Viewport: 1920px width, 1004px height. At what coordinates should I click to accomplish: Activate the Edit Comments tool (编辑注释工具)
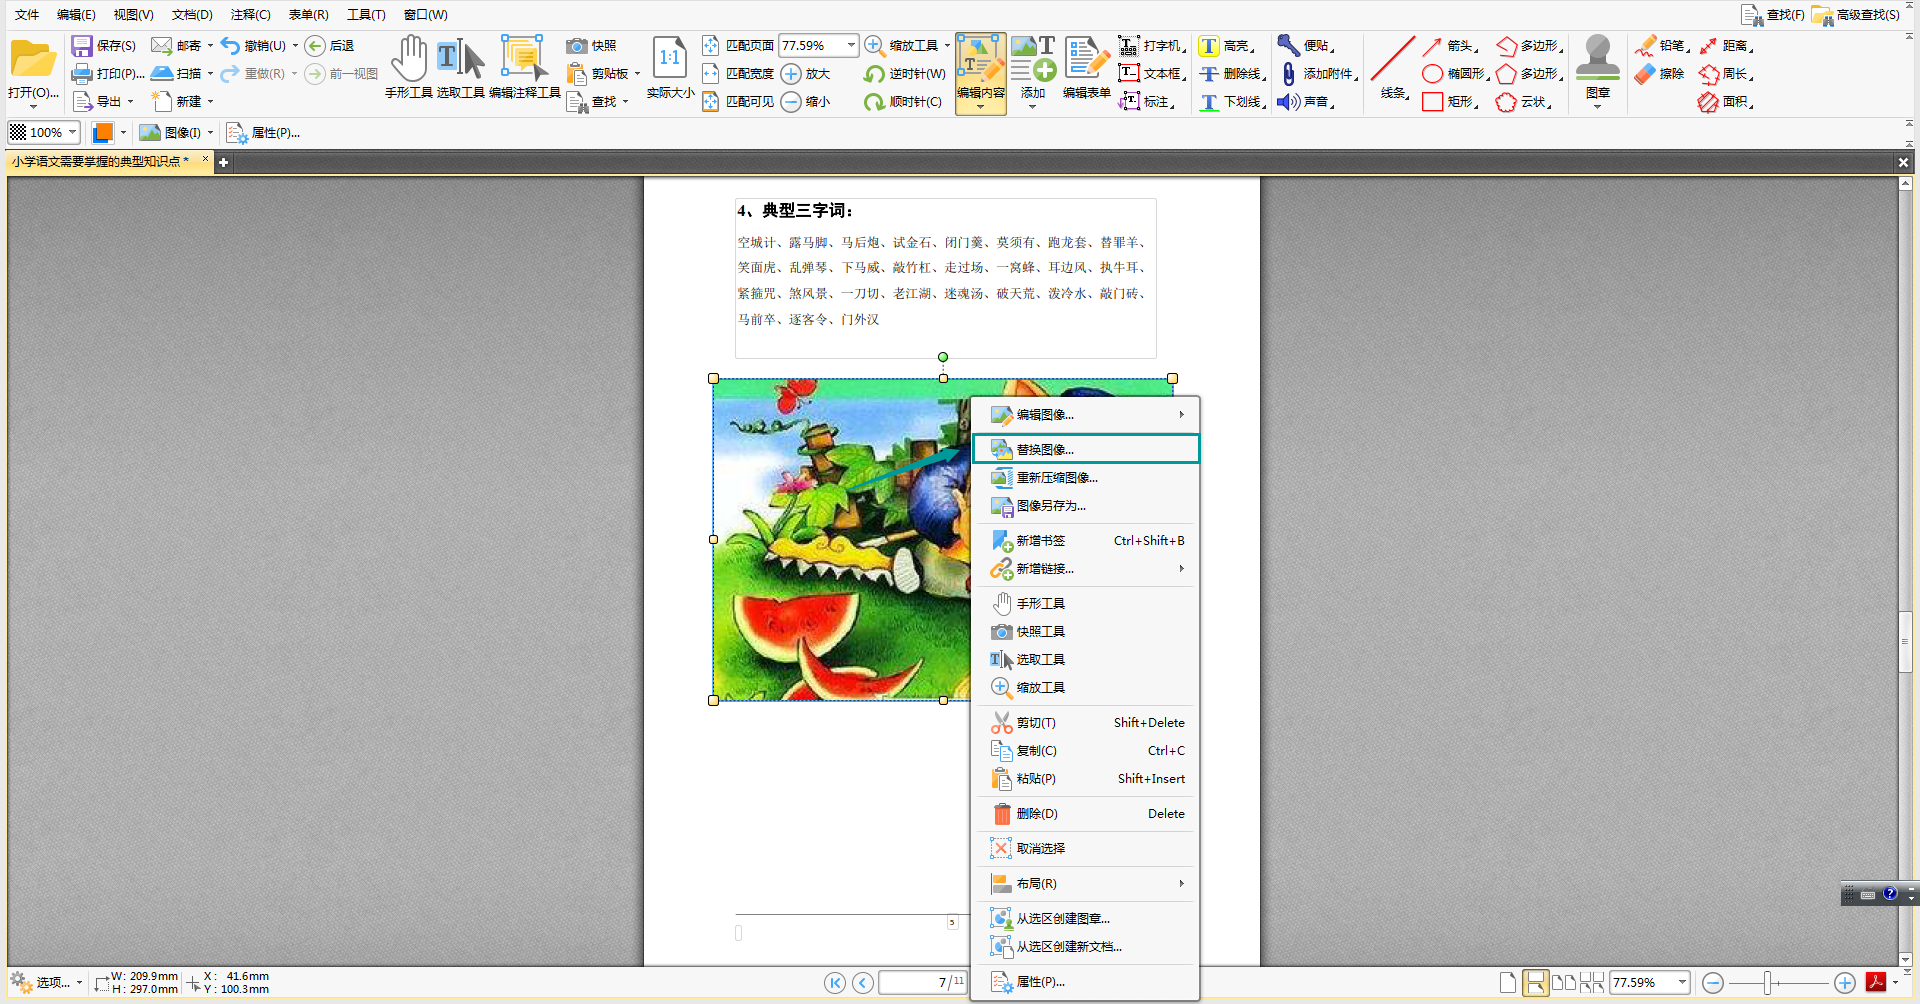click(x=524, y=68)
